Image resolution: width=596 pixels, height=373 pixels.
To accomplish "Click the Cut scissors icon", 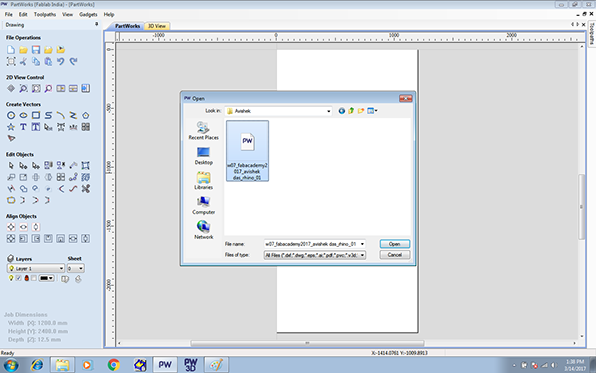I will [x=23, y=61].
